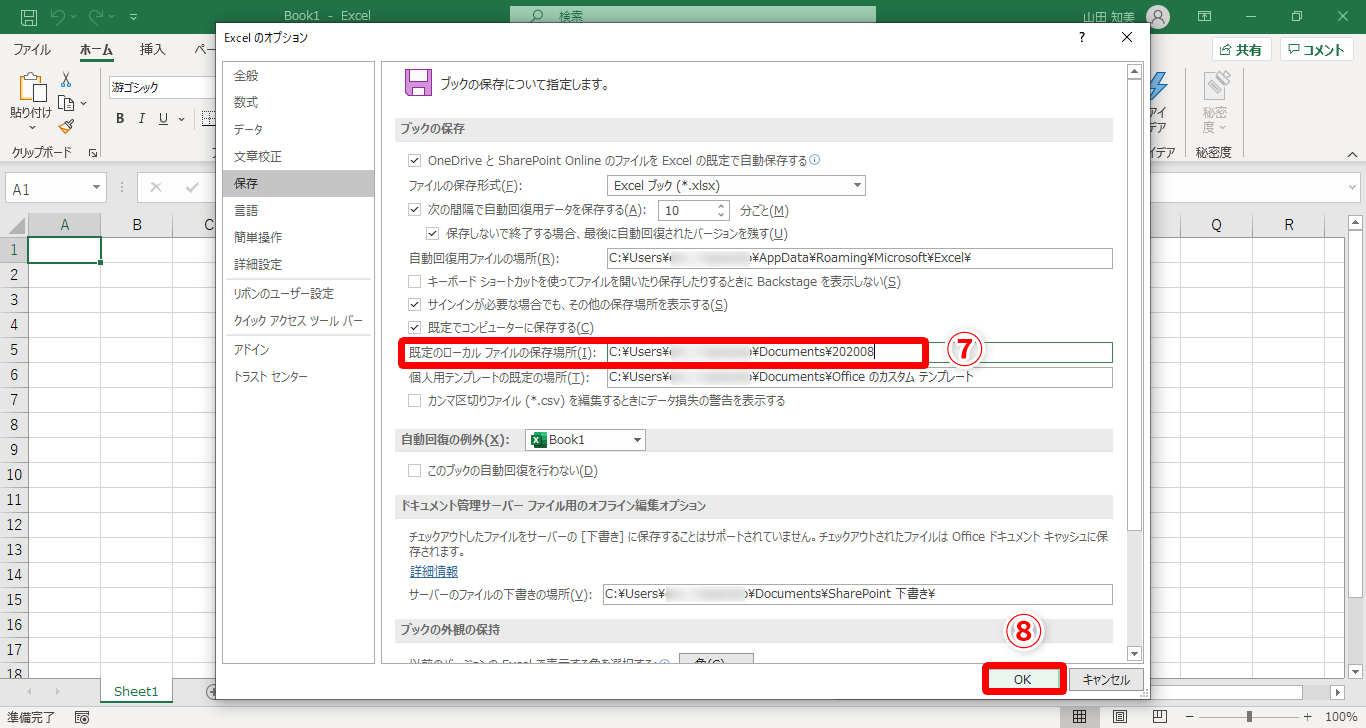1366x728 pixels.
Task: Open the クリップボード dialog launcher
Action: 93,153
